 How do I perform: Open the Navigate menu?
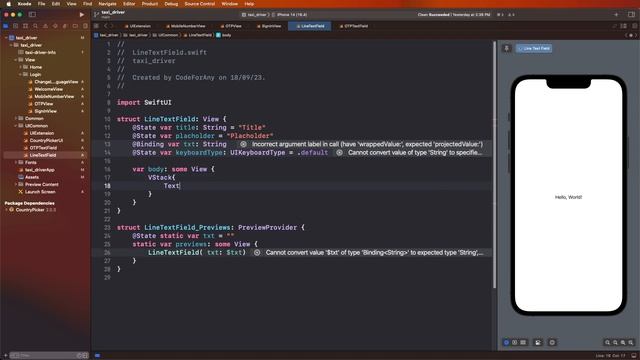107,4
